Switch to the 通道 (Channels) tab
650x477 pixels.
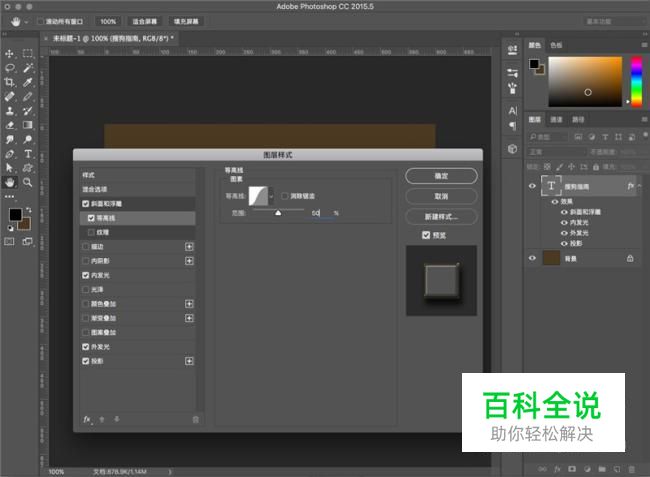click(x=557, y=119)
